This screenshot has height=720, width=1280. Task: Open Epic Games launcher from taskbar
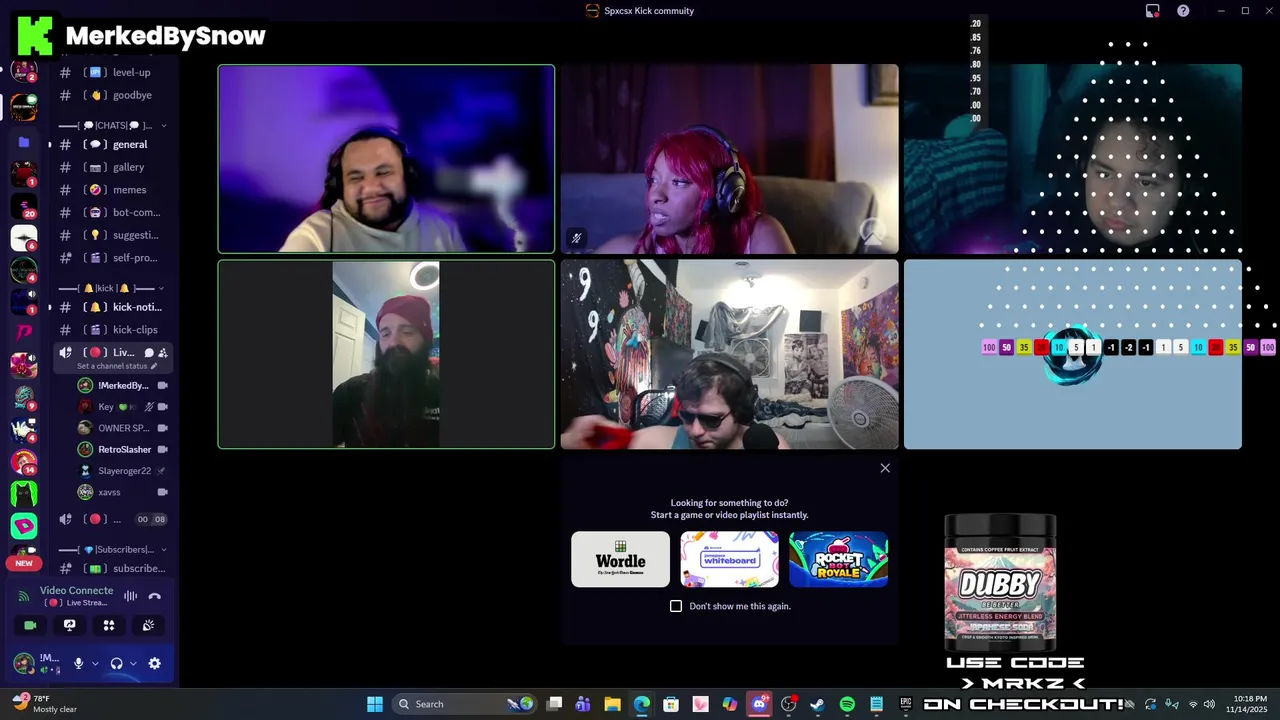point(906,704)
